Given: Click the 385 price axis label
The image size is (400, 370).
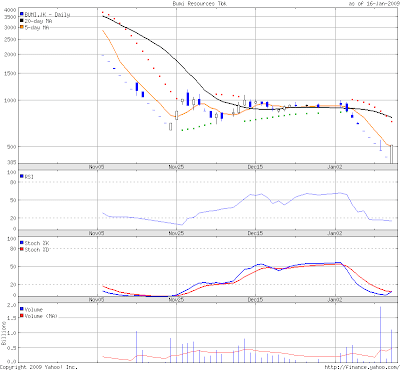Looking at the screenshot, I should [x=11, y=162].
